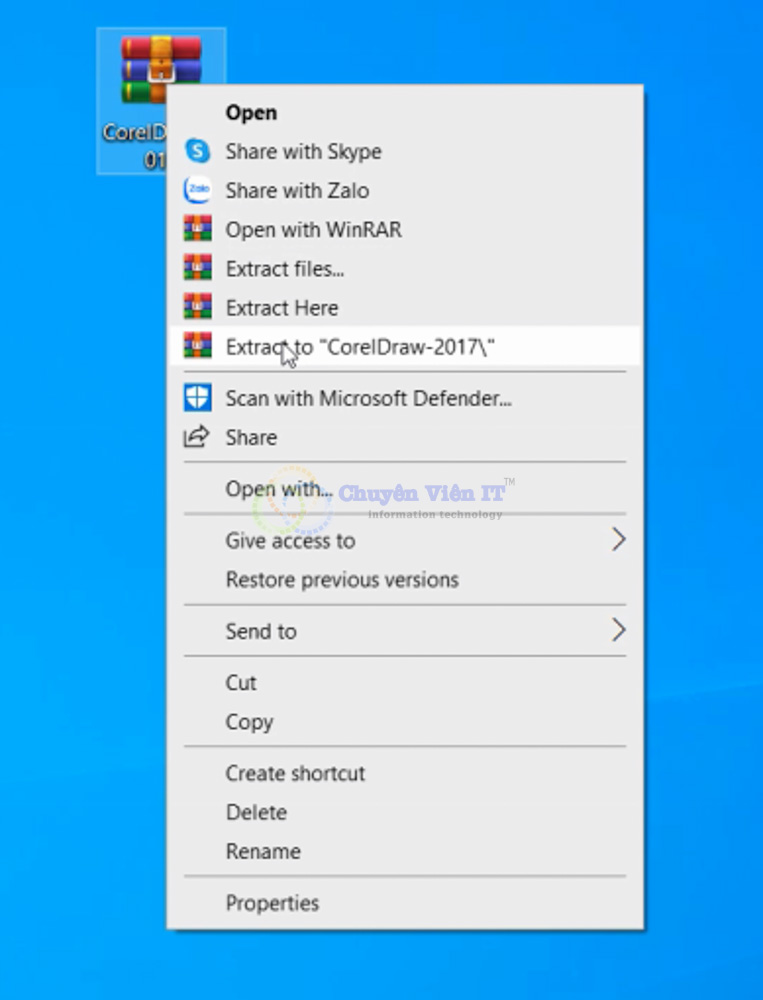Choose Open at top of context menu
The width and height of the screenshot is (763, 1000).
(251, 113)
